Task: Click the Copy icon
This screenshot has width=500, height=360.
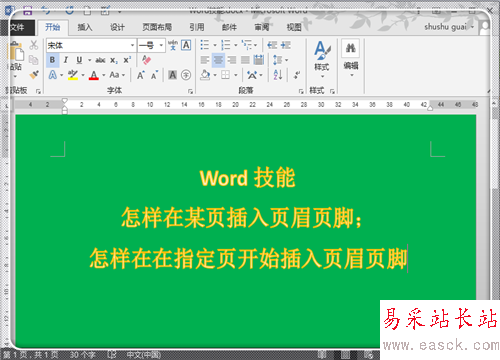Action: point(33,60)
